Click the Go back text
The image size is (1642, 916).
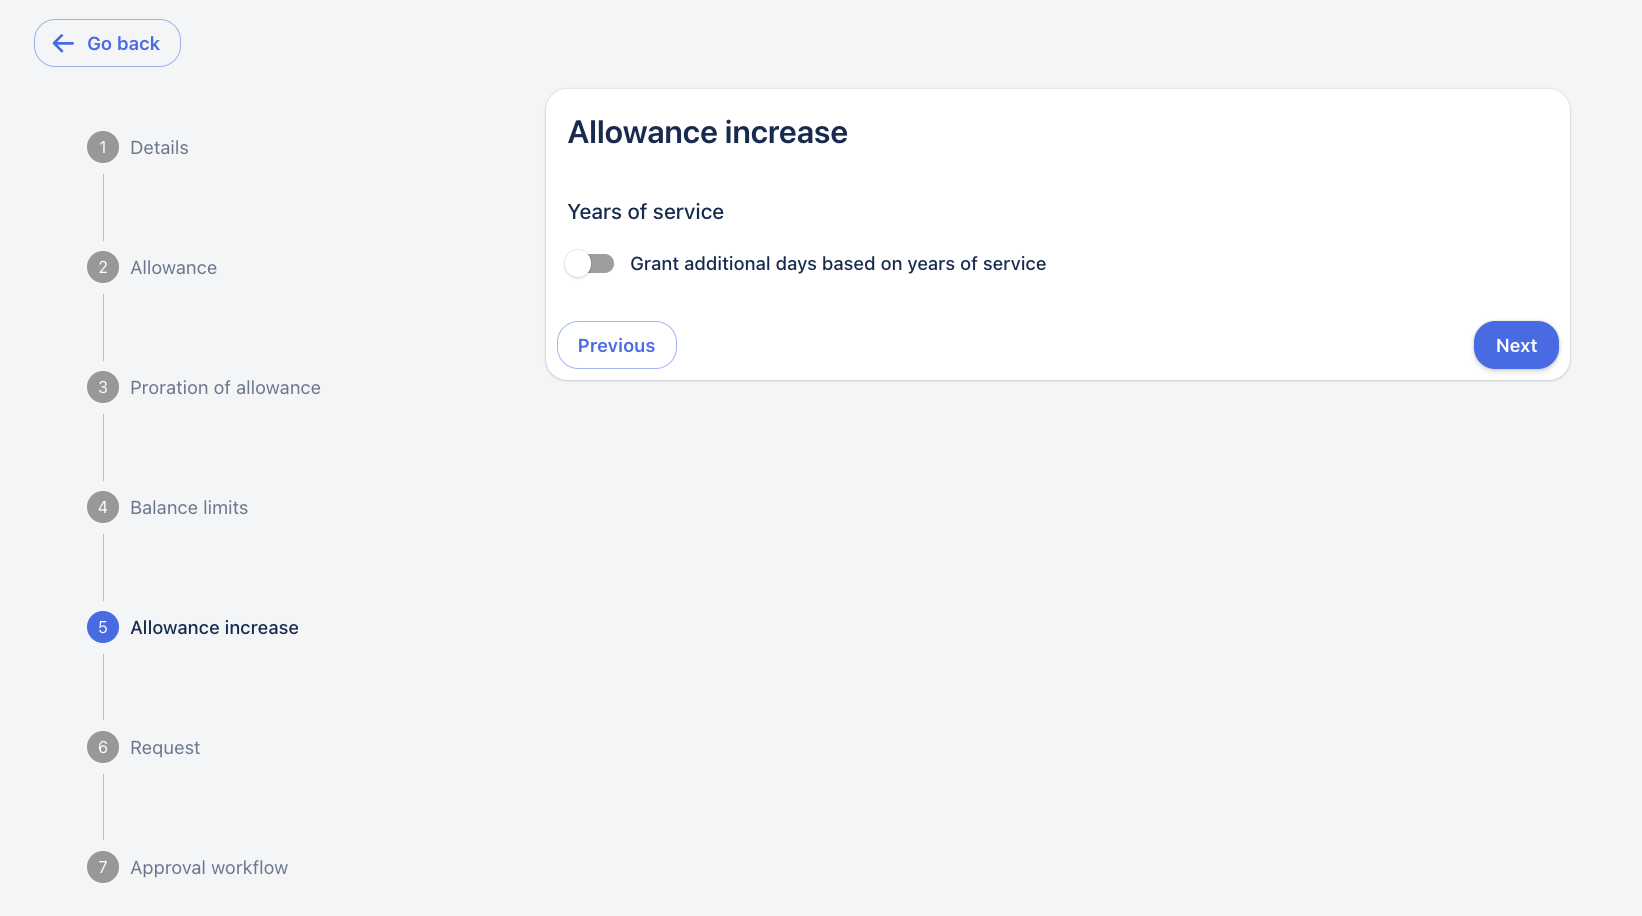click(123, 43)
